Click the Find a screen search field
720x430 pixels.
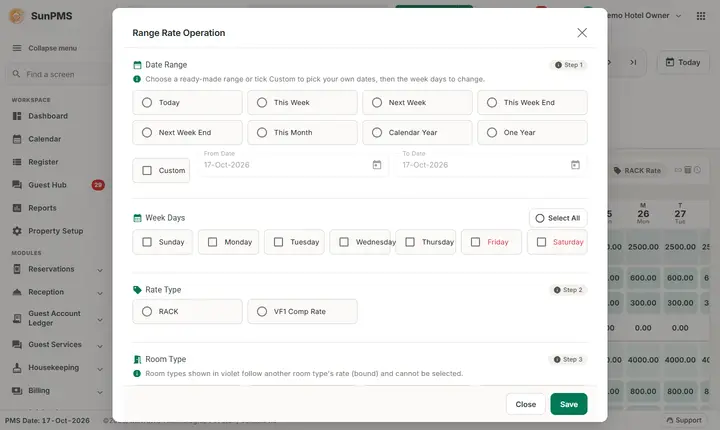(x=57, y=74)
